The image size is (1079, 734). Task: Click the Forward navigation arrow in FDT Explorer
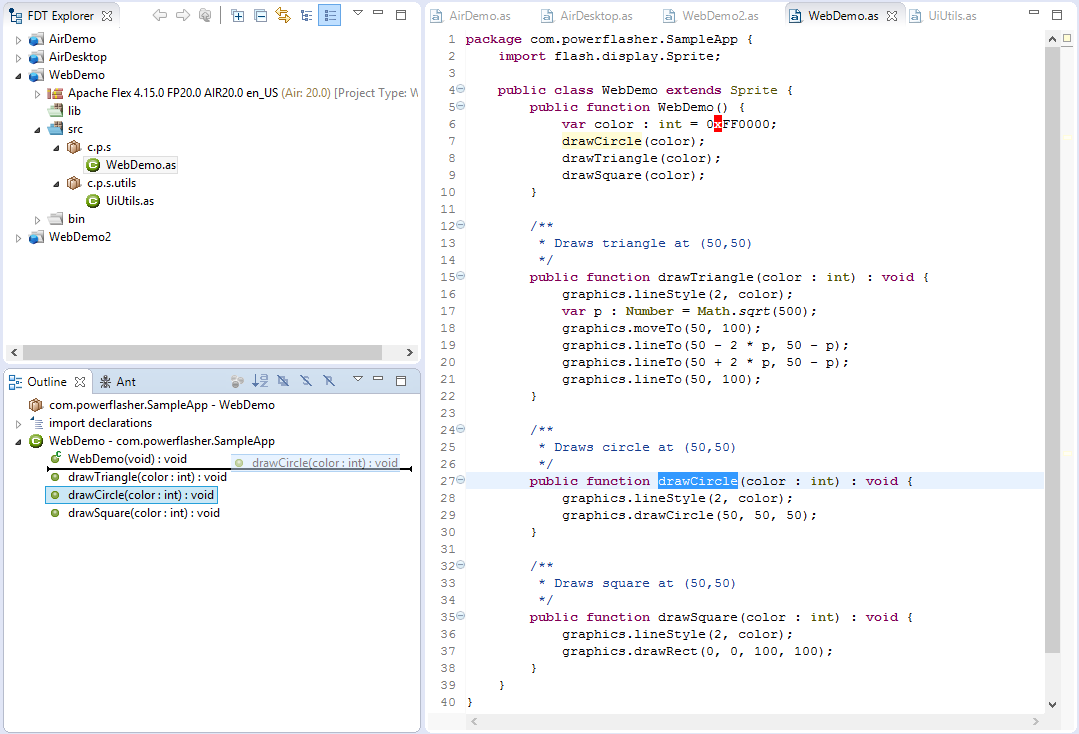[182, 14]
